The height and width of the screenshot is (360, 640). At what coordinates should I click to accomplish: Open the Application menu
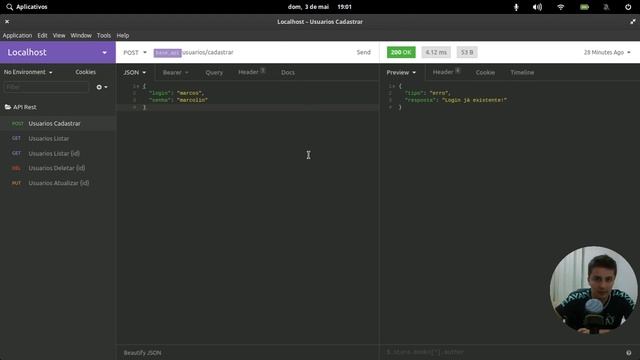[17, 36]
